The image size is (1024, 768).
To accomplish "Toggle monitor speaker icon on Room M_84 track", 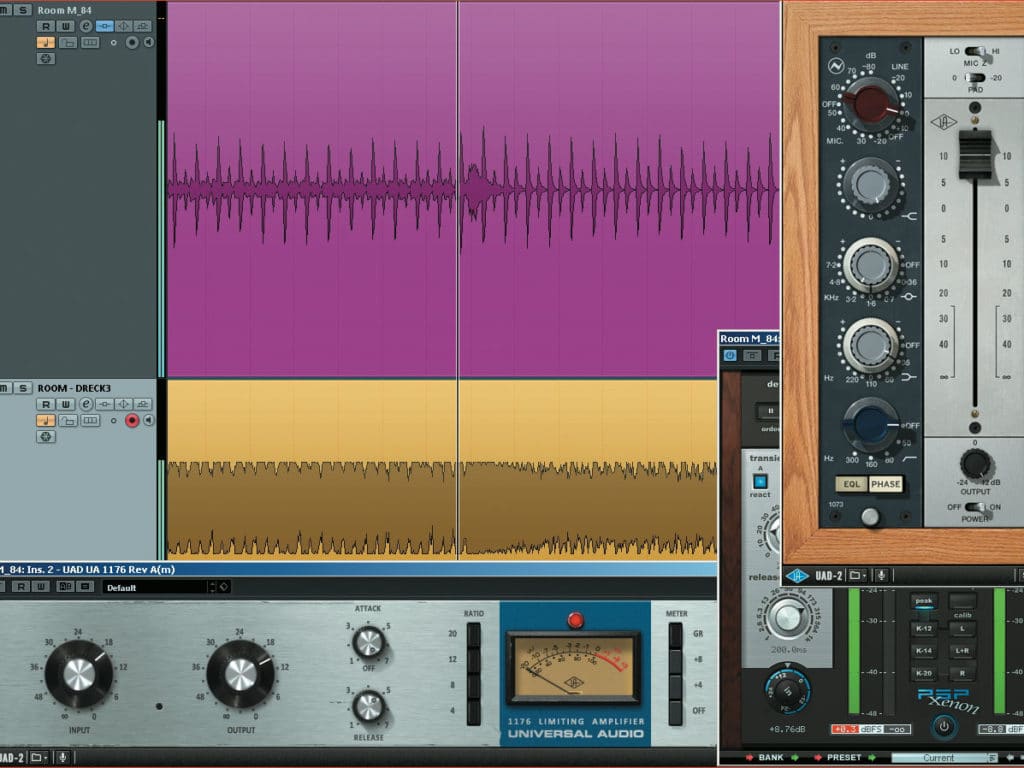I will click(x=149, y=42).
